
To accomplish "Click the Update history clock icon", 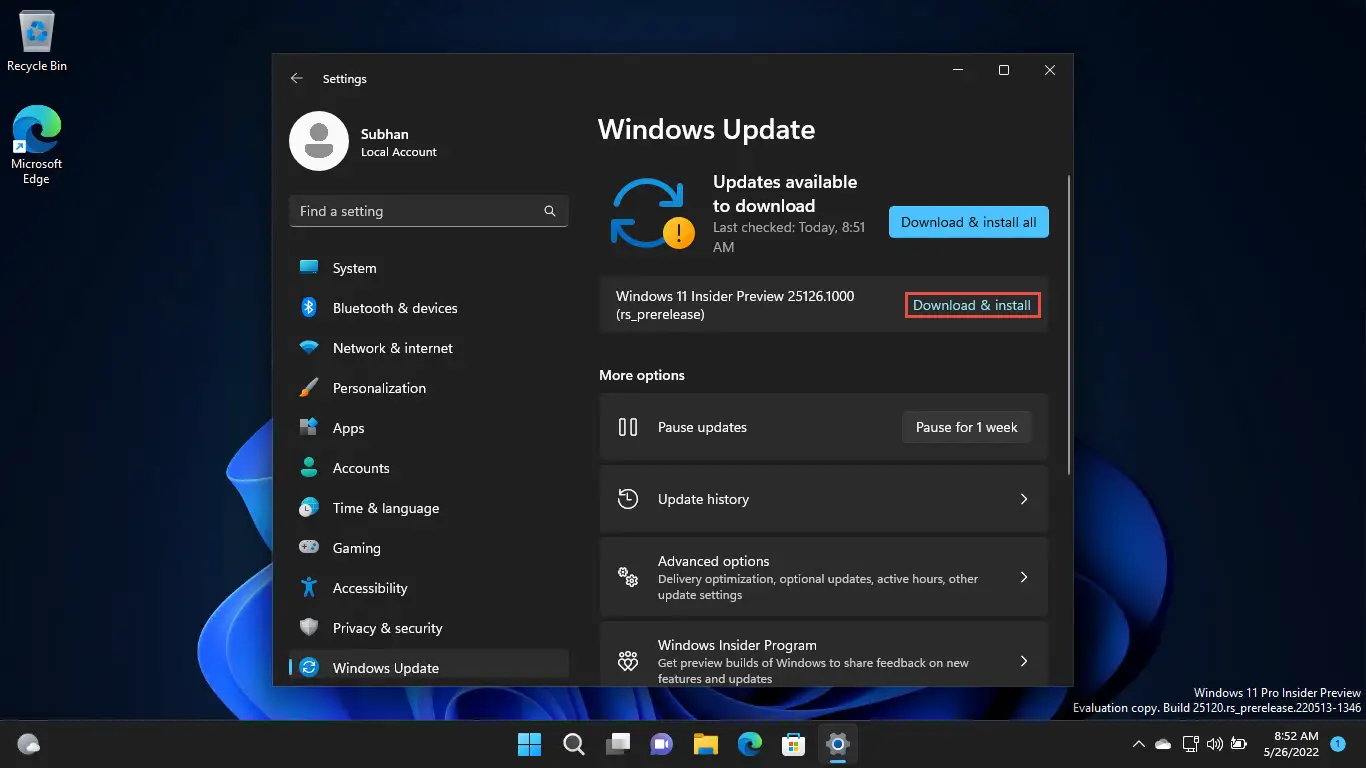I will click(x=628, y=499).
